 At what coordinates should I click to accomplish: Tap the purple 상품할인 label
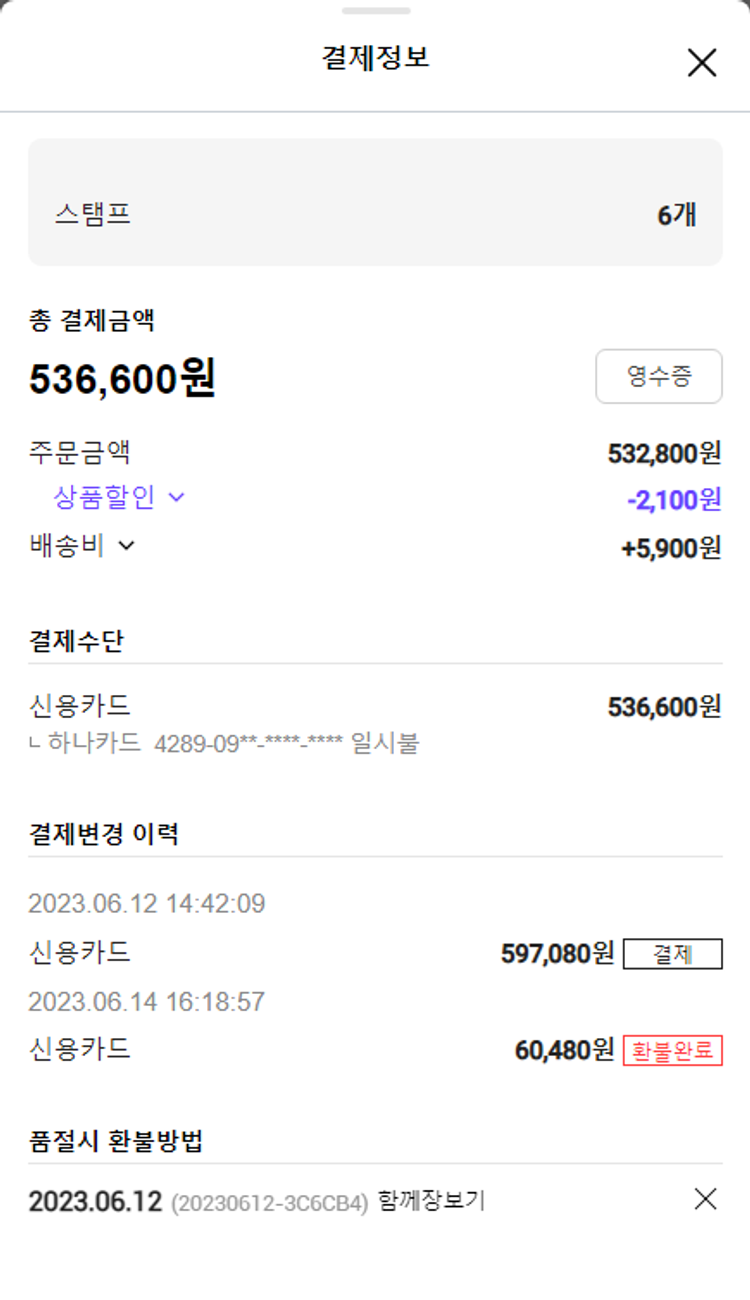[x=104, y=497]
